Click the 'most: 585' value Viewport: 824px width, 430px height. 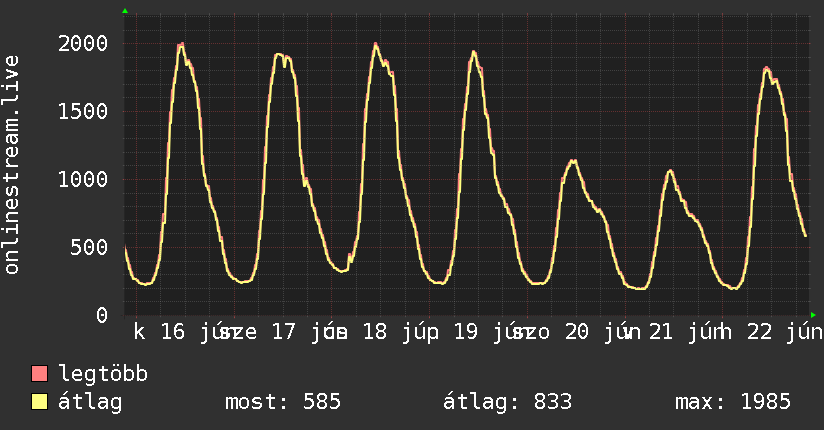283,402
